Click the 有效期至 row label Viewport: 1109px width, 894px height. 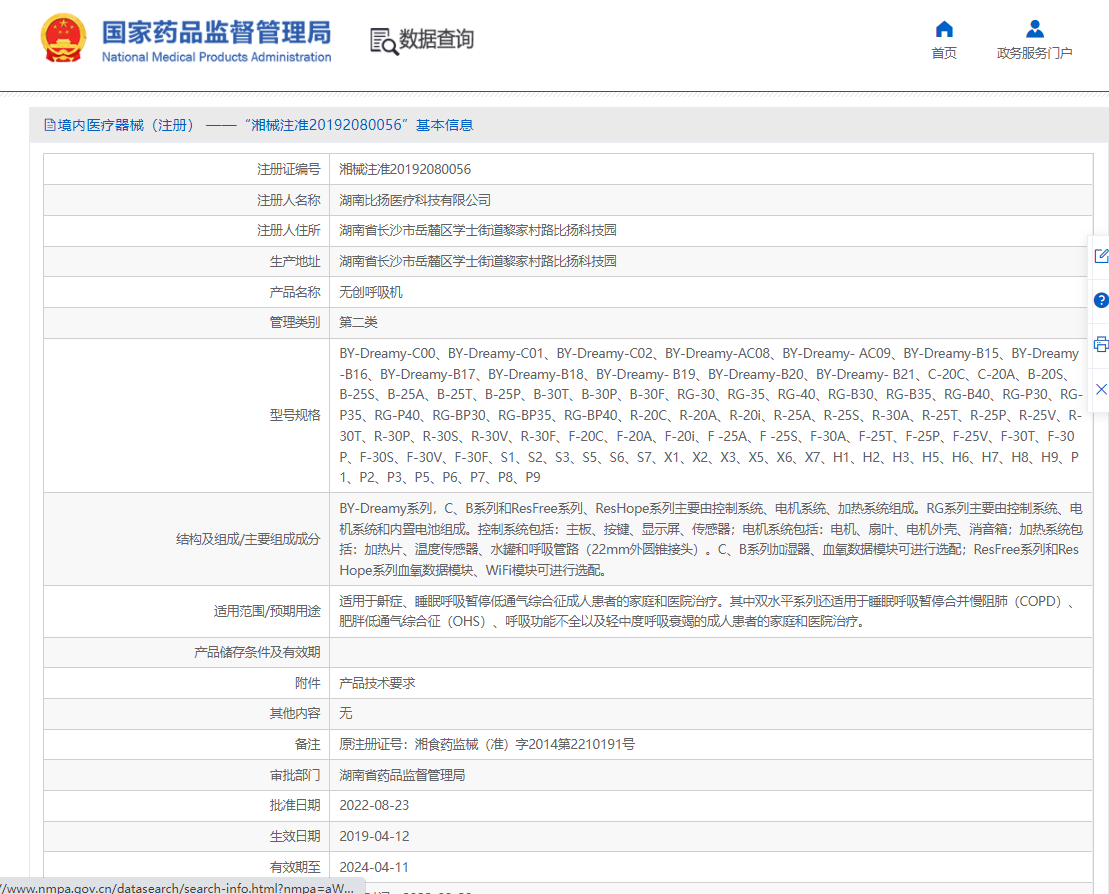click(295, 867)
